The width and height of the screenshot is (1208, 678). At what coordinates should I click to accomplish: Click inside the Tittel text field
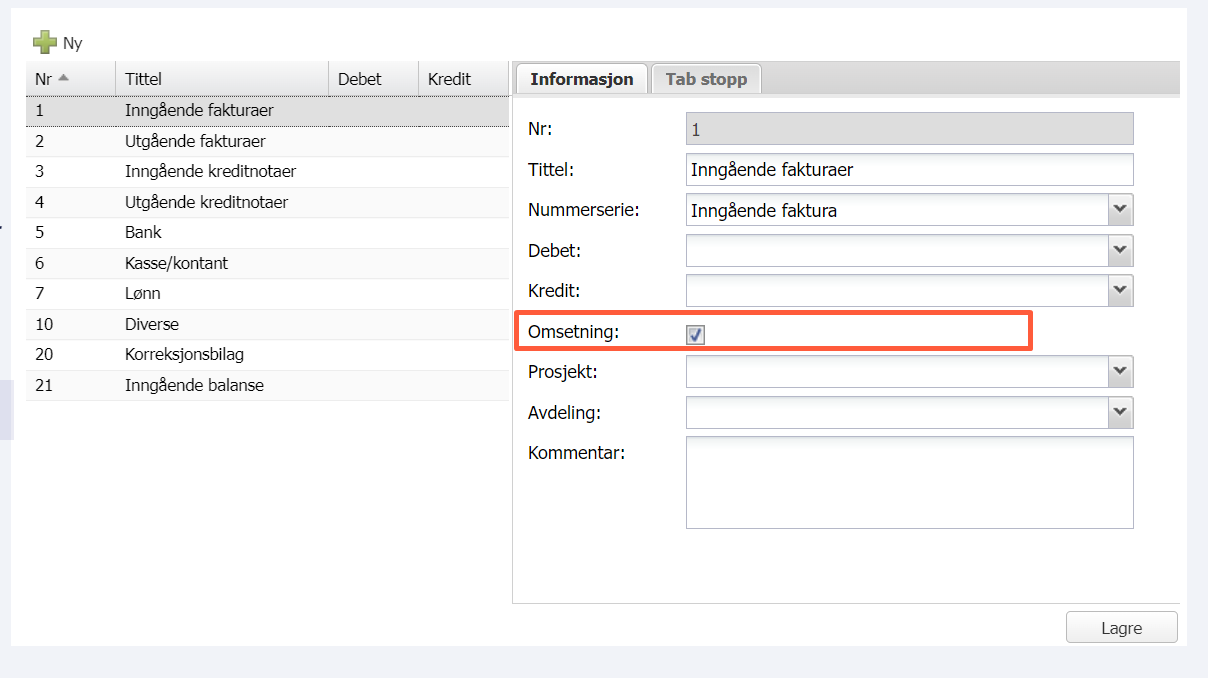click(x=909, y=170)
